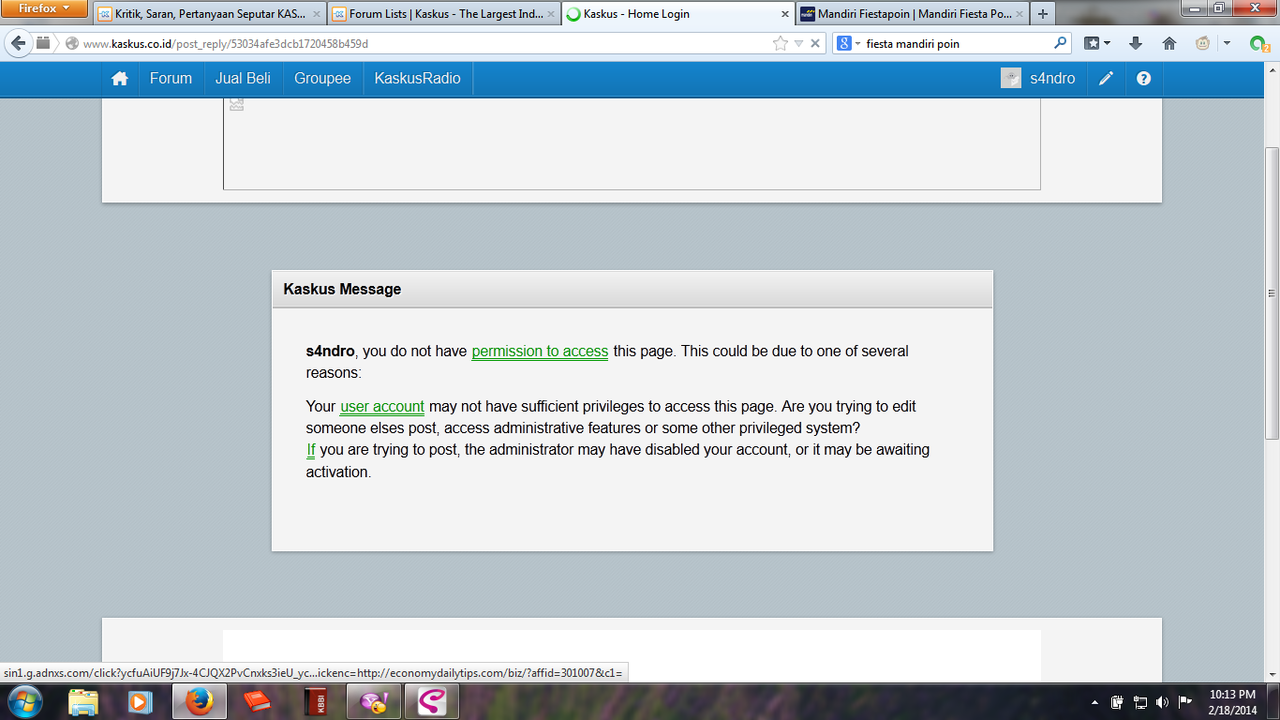Open the Yahoo Messenger taskbar icon
This screenshot has width=1280, height=720.
tap(373, 702)
